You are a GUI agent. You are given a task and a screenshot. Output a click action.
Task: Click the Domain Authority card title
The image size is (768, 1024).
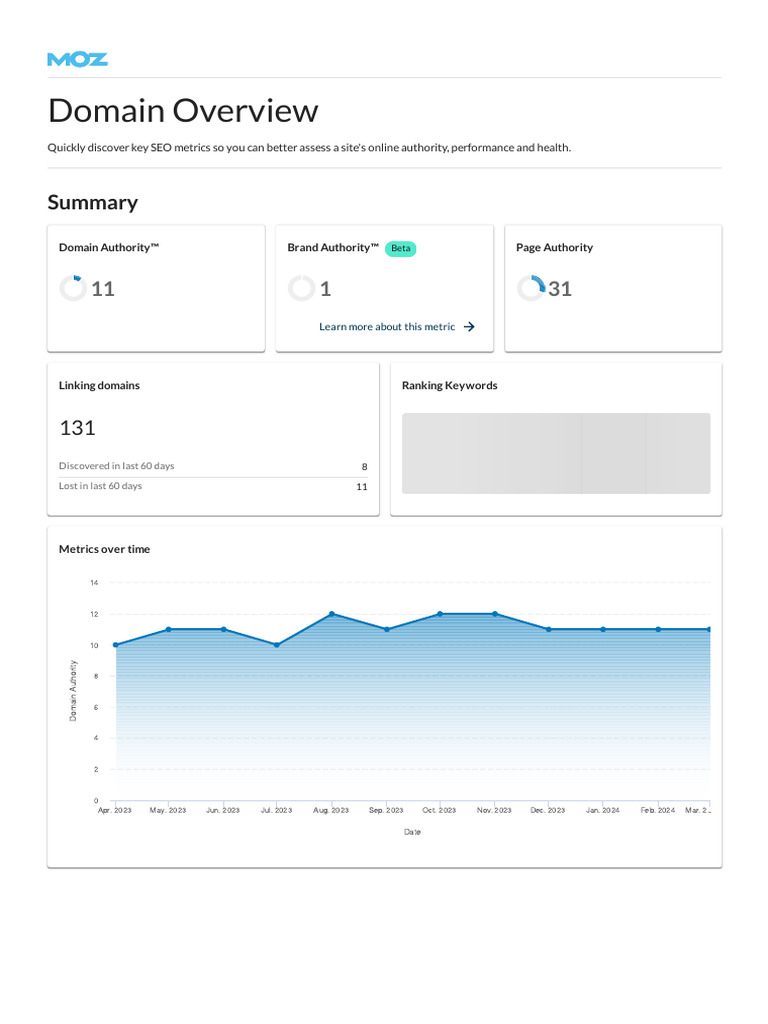pos(109,248)
